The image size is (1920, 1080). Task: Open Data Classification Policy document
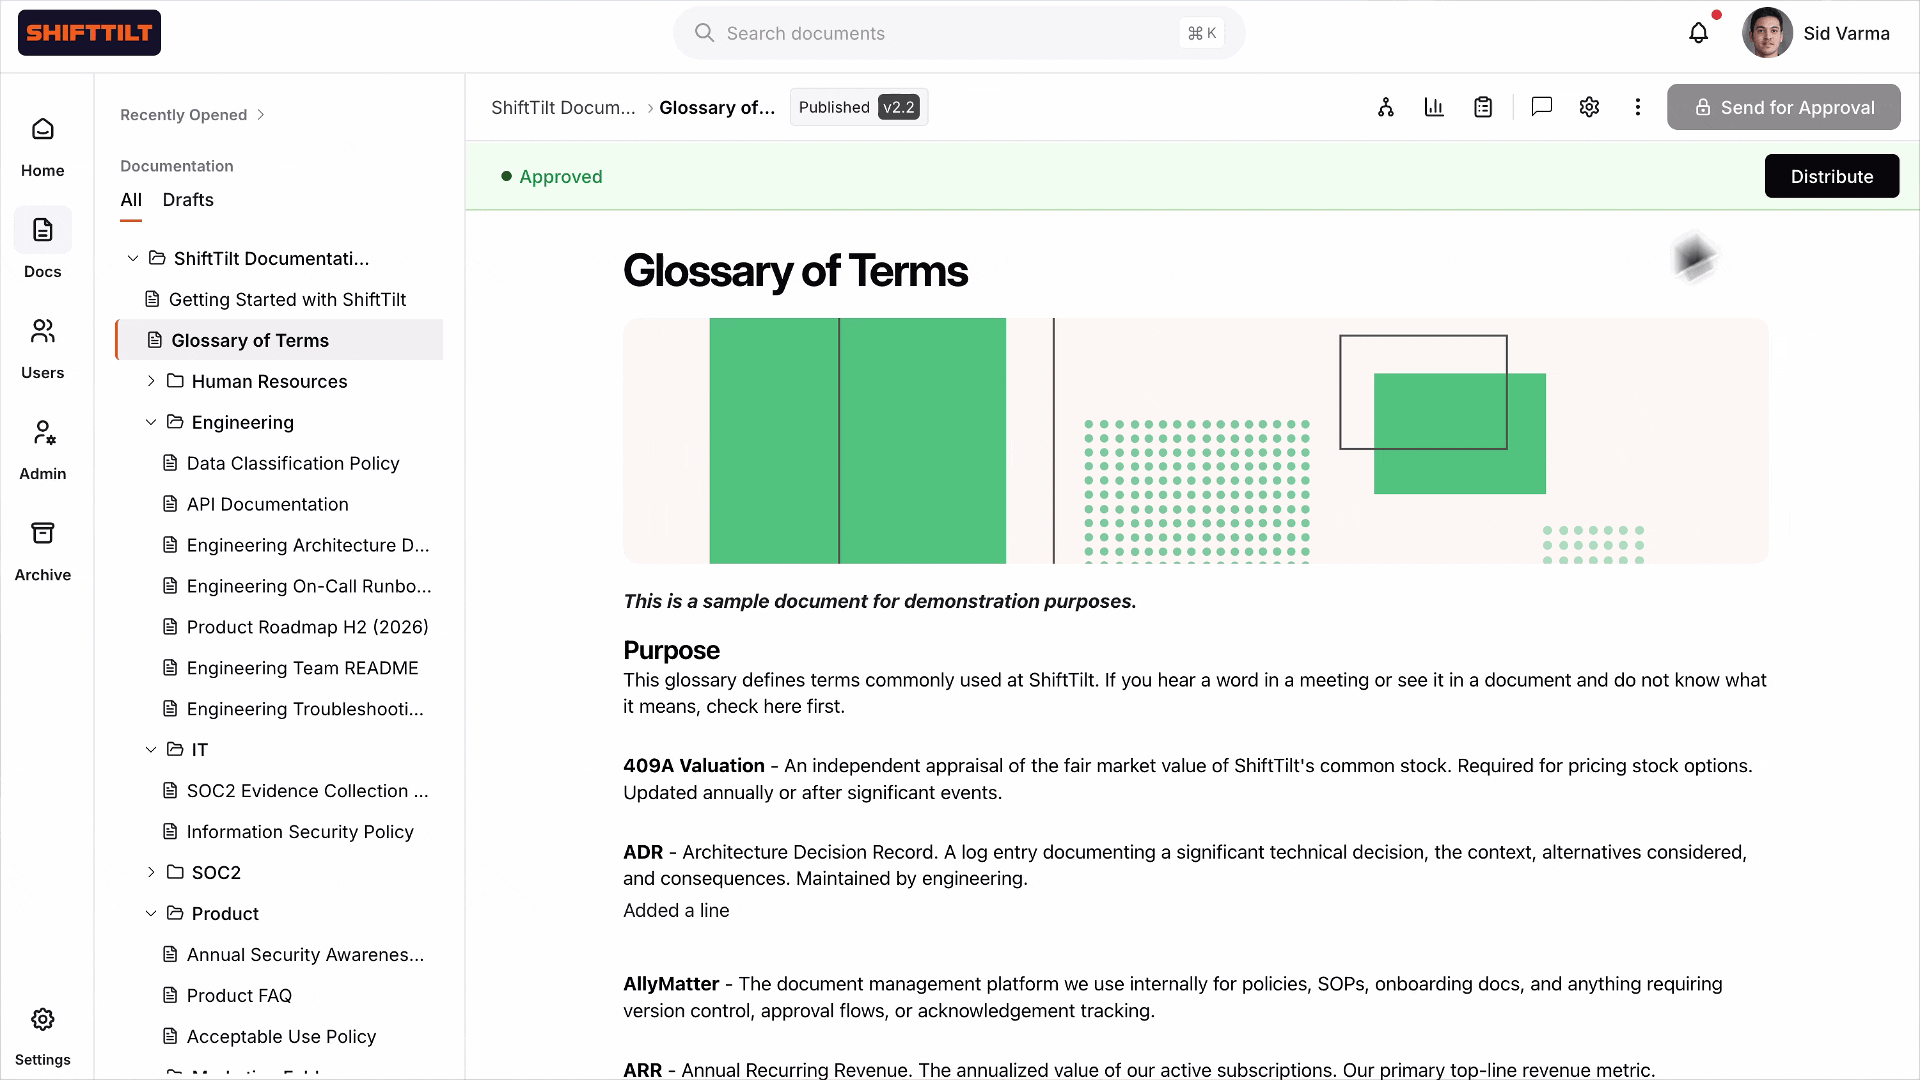tap(280, 463)
